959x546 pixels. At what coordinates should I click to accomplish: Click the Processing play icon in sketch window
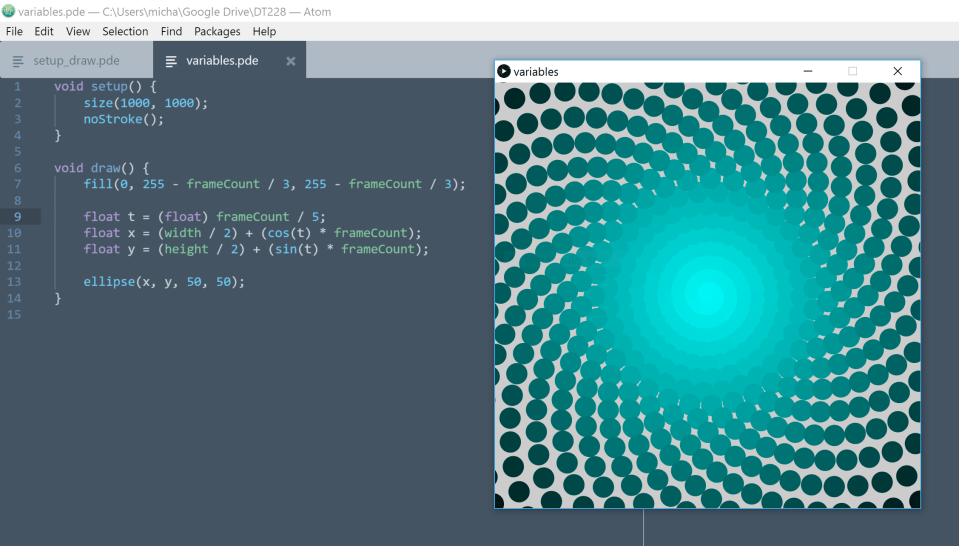click(x=504, y=71)
